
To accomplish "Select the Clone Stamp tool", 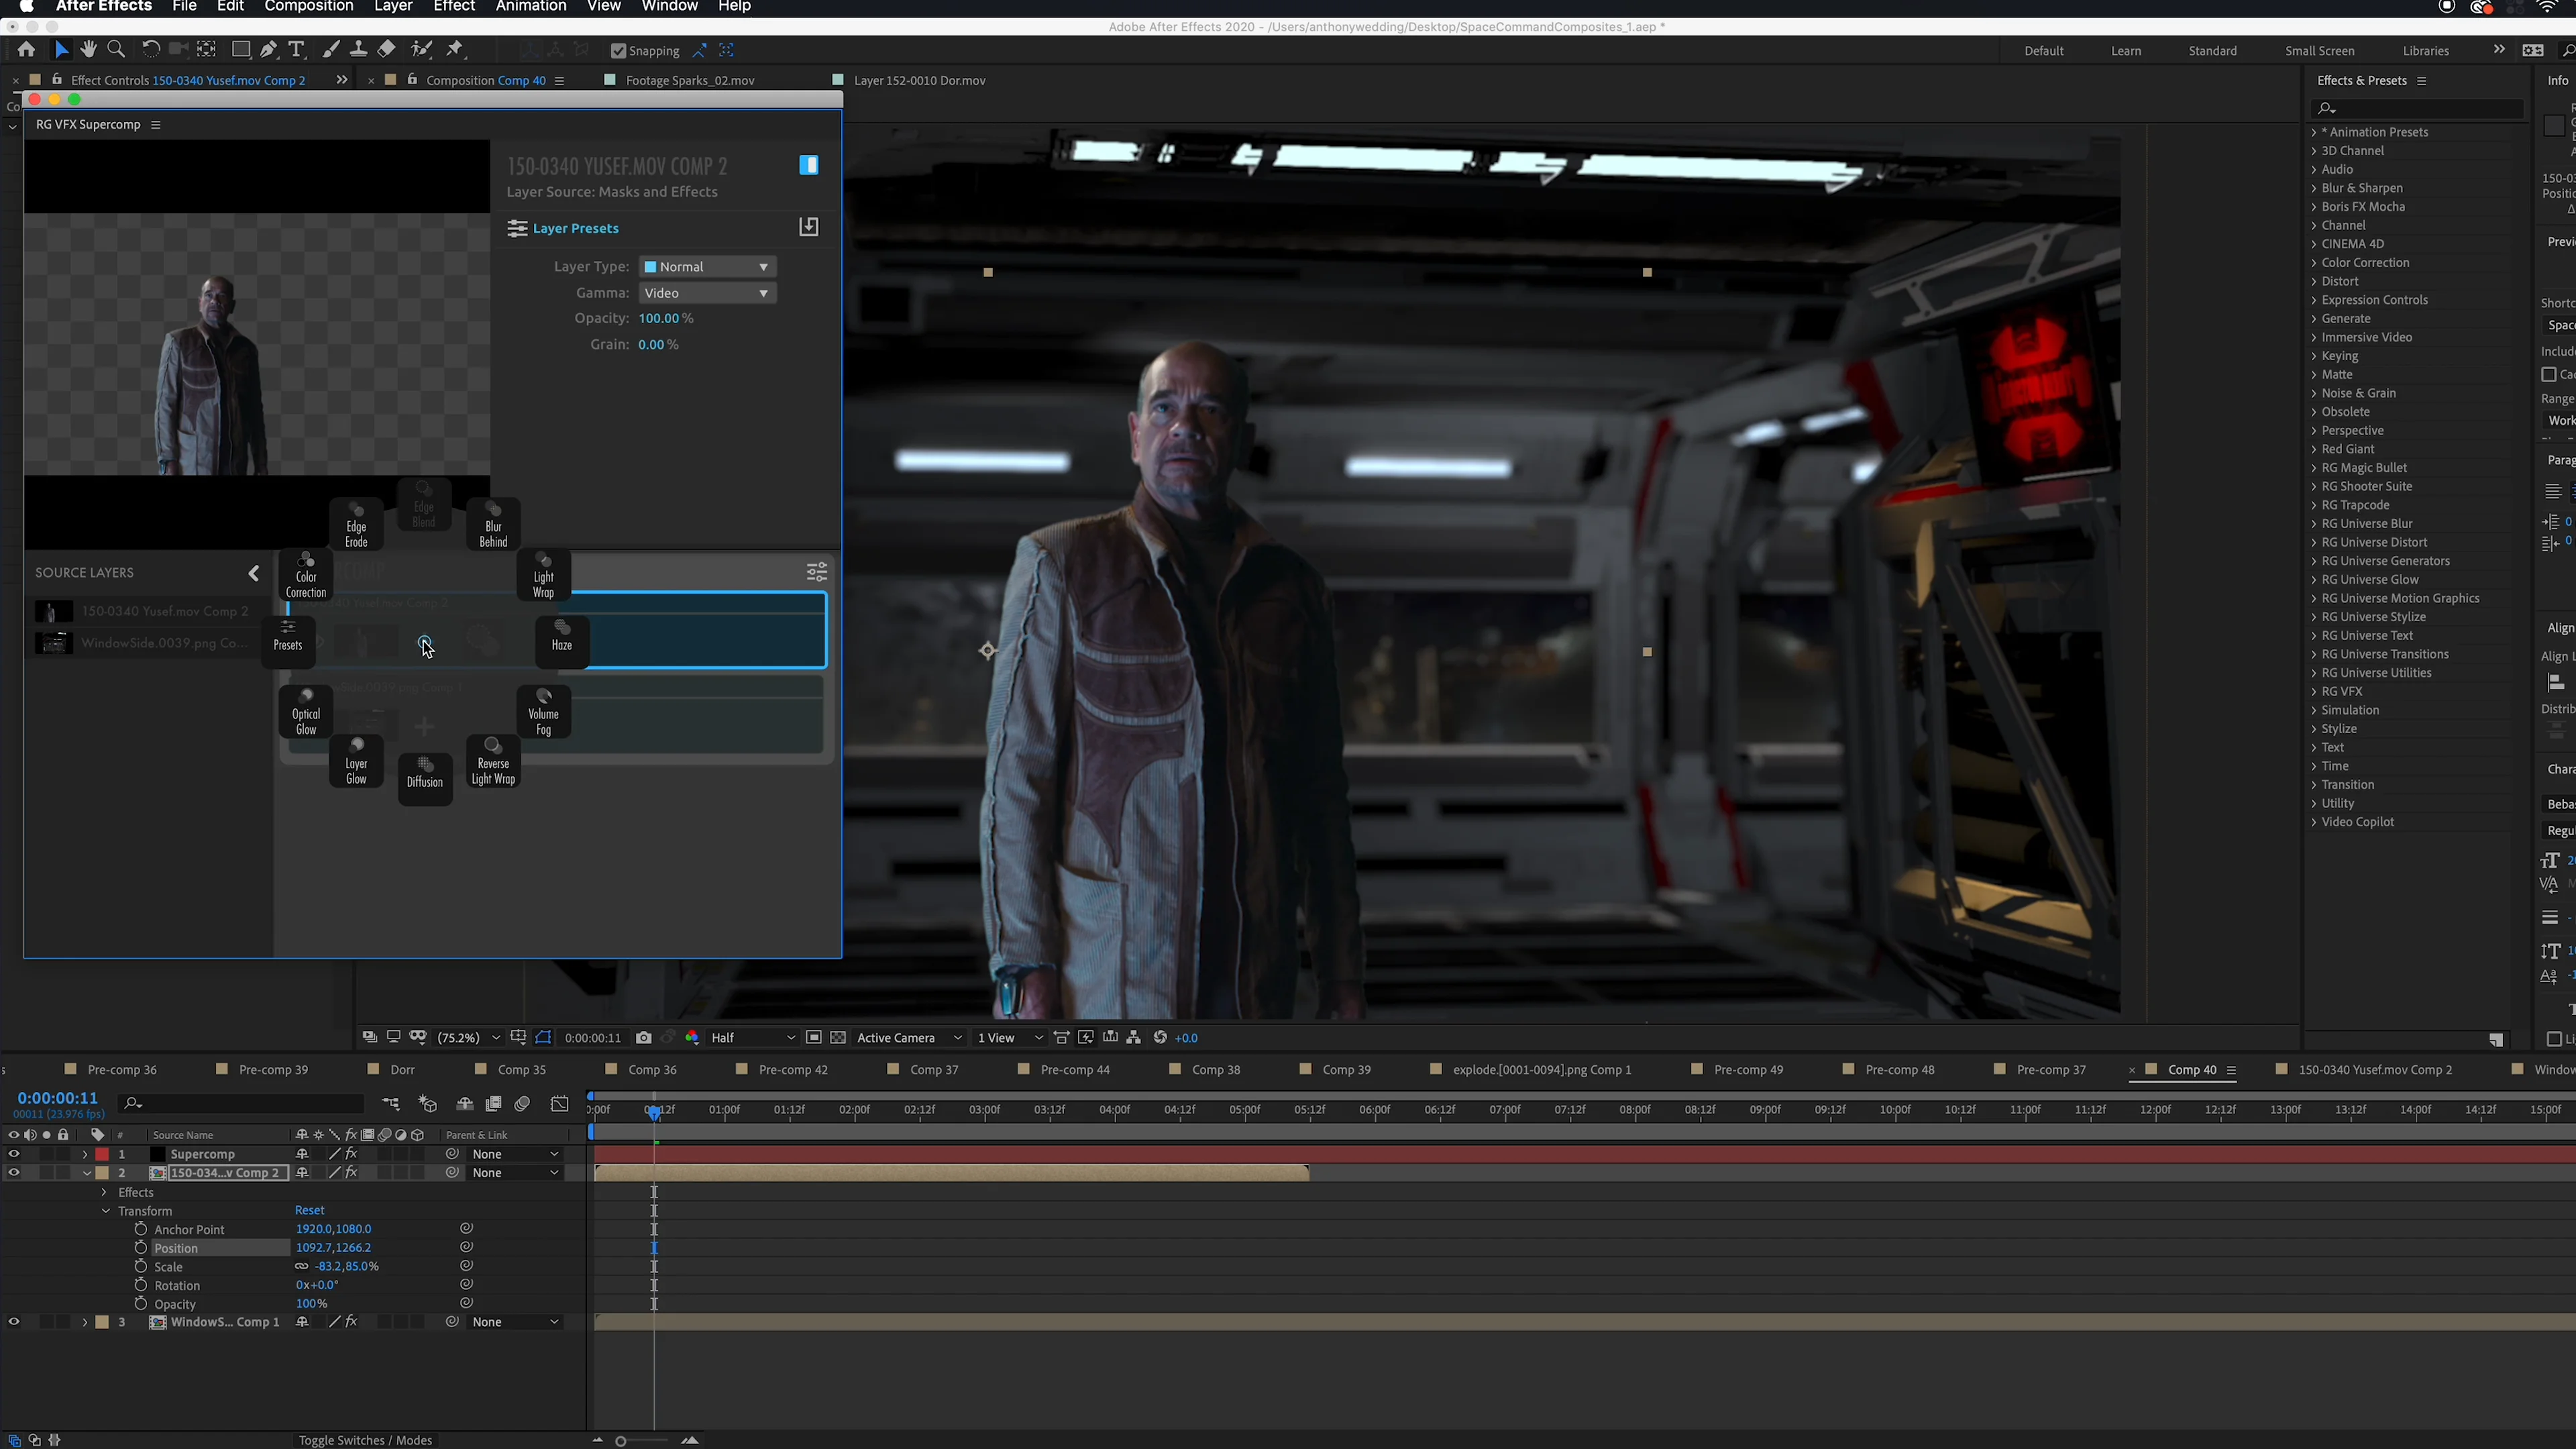I will [358, 50].
